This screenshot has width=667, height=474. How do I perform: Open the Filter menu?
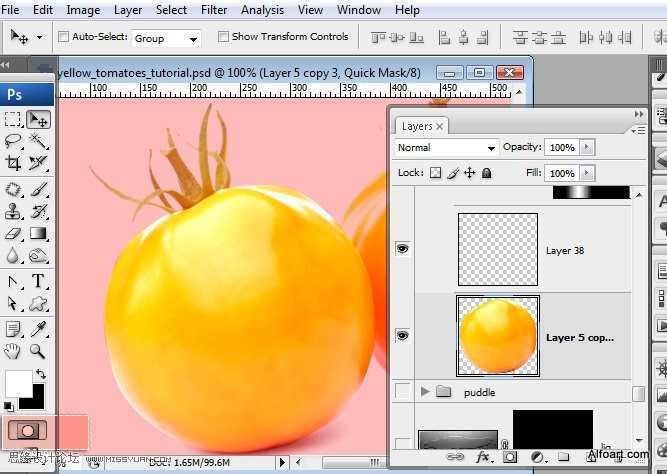pos(214,10)
